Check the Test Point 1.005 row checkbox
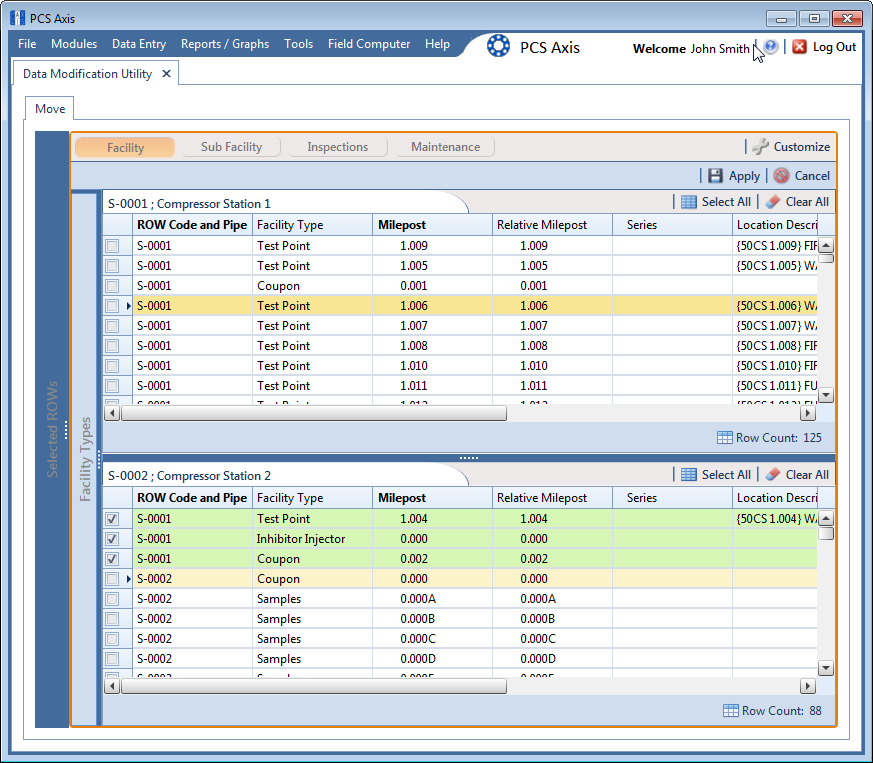Screen dimensions: 873x763 point(112,266)
